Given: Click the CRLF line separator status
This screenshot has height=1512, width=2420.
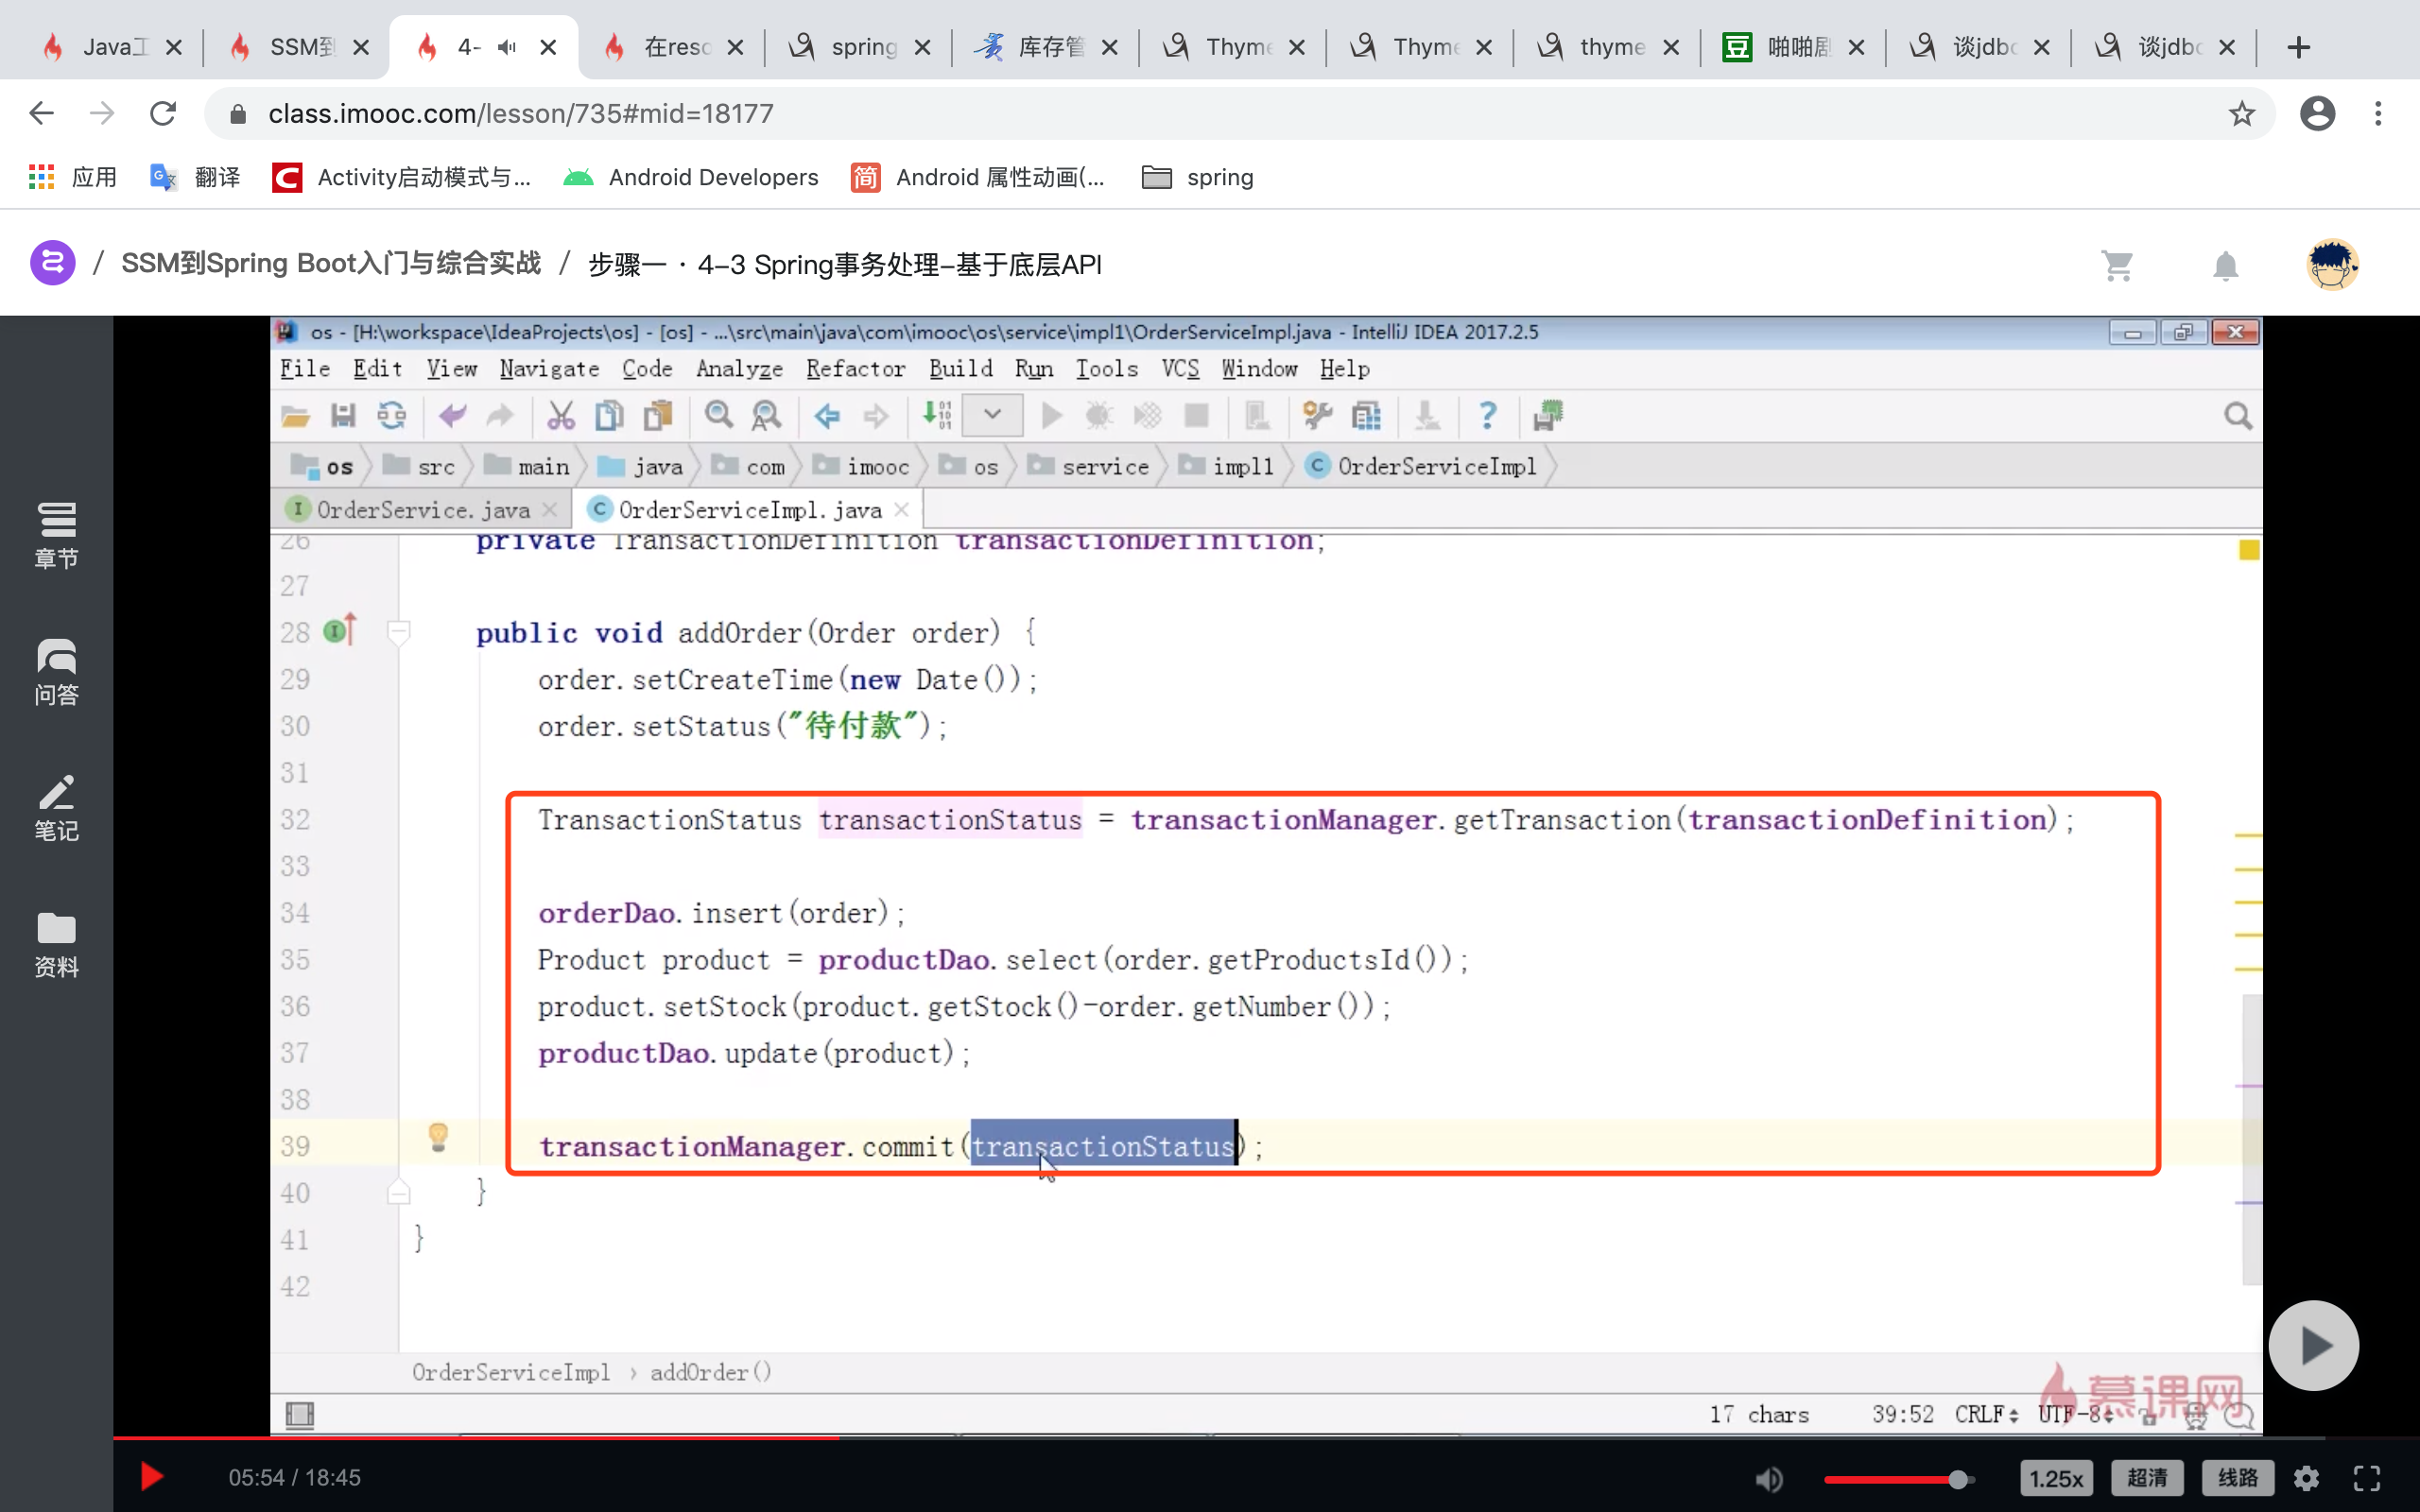Looking at the screenshot, I should pos(1986,1414).
